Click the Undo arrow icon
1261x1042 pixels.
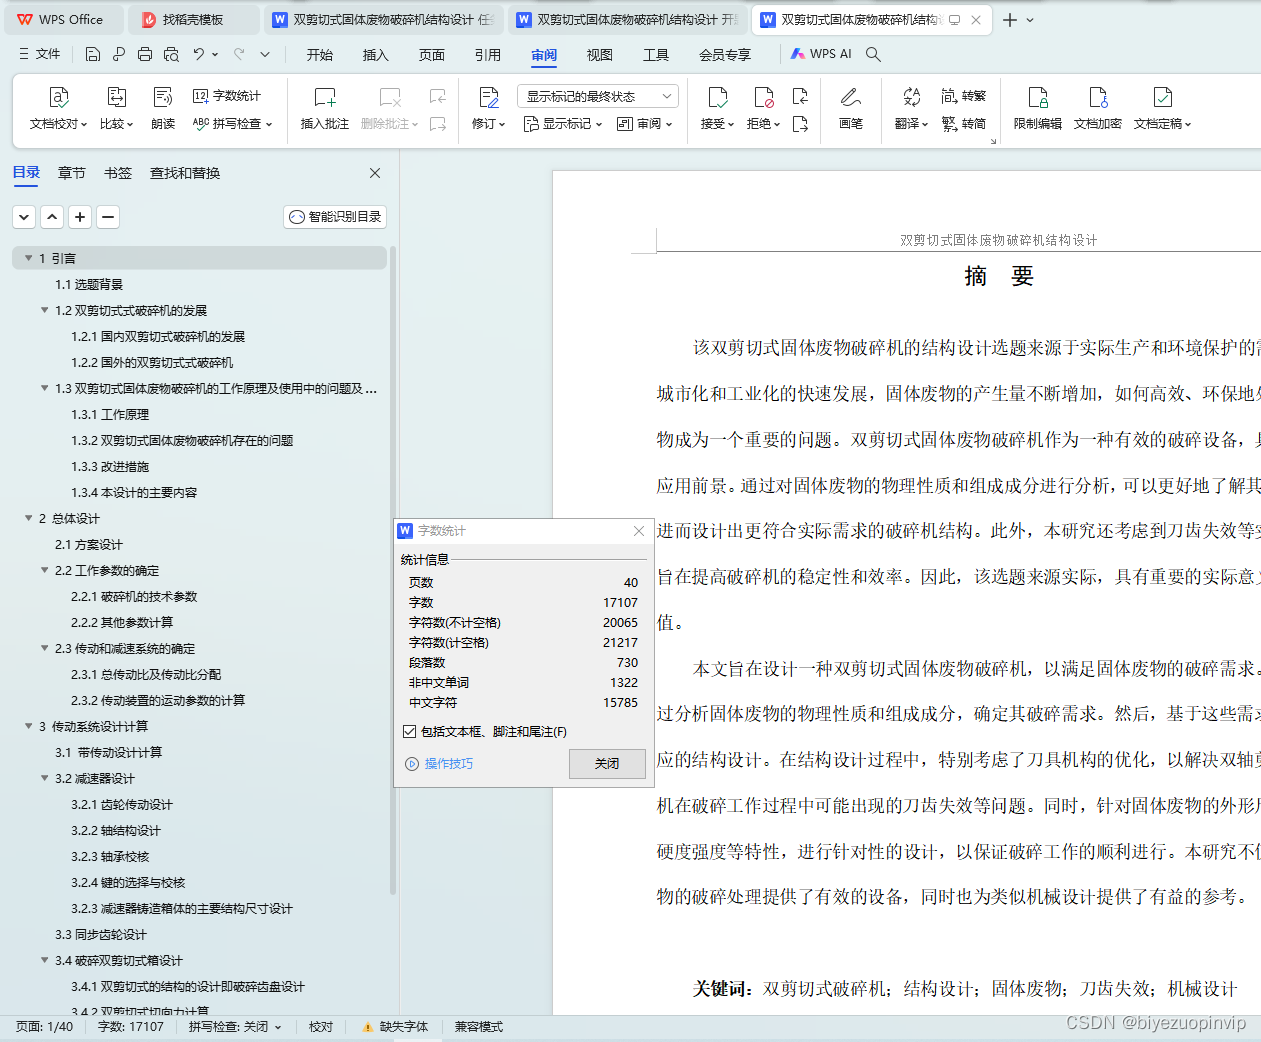199,54
